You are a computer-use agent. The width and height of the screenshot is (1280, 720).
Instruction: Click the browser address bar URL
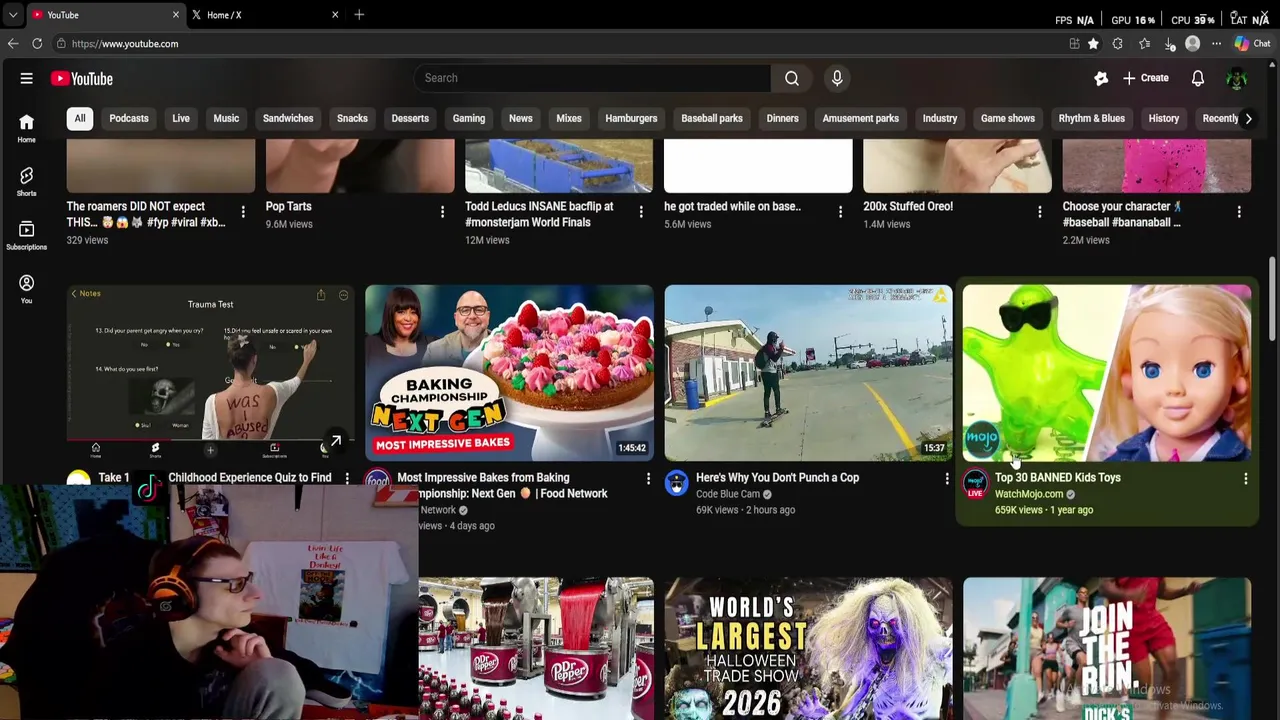(125, 44)
